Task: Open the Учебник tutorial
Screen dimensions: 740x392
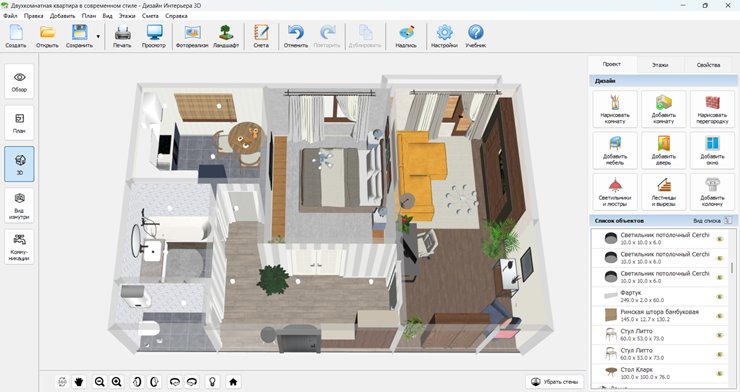Action: pyautogui.click(x=476, y=36)
